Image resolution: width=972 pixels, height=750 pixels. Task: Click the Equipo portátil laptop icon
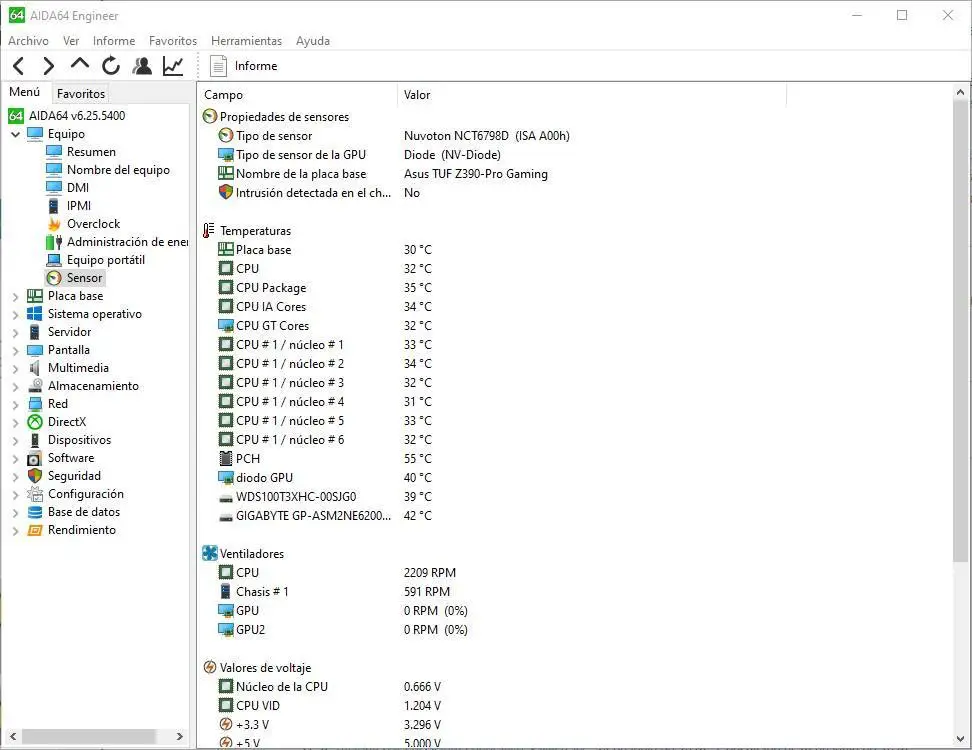[54, 260]
